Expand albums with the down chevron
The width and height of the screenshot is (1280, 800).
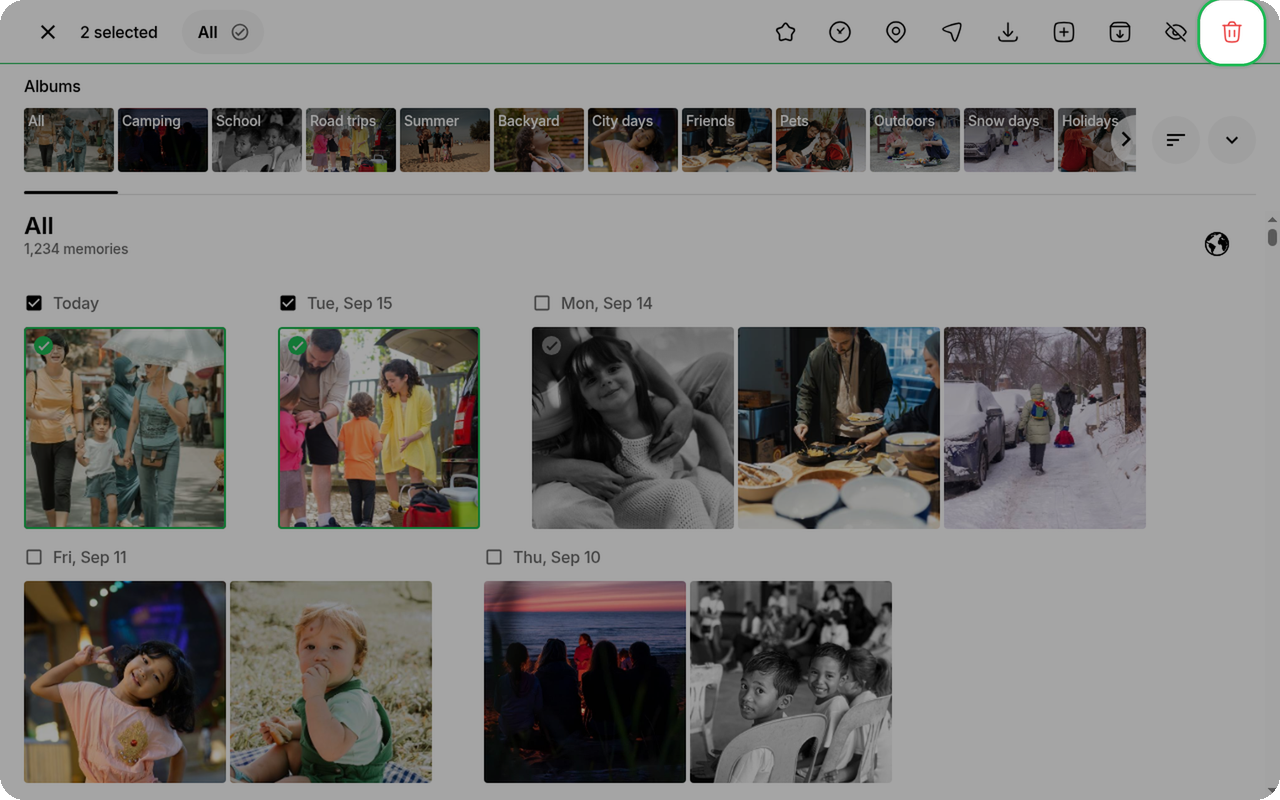pyautogui.click(x=1232, y=140)
